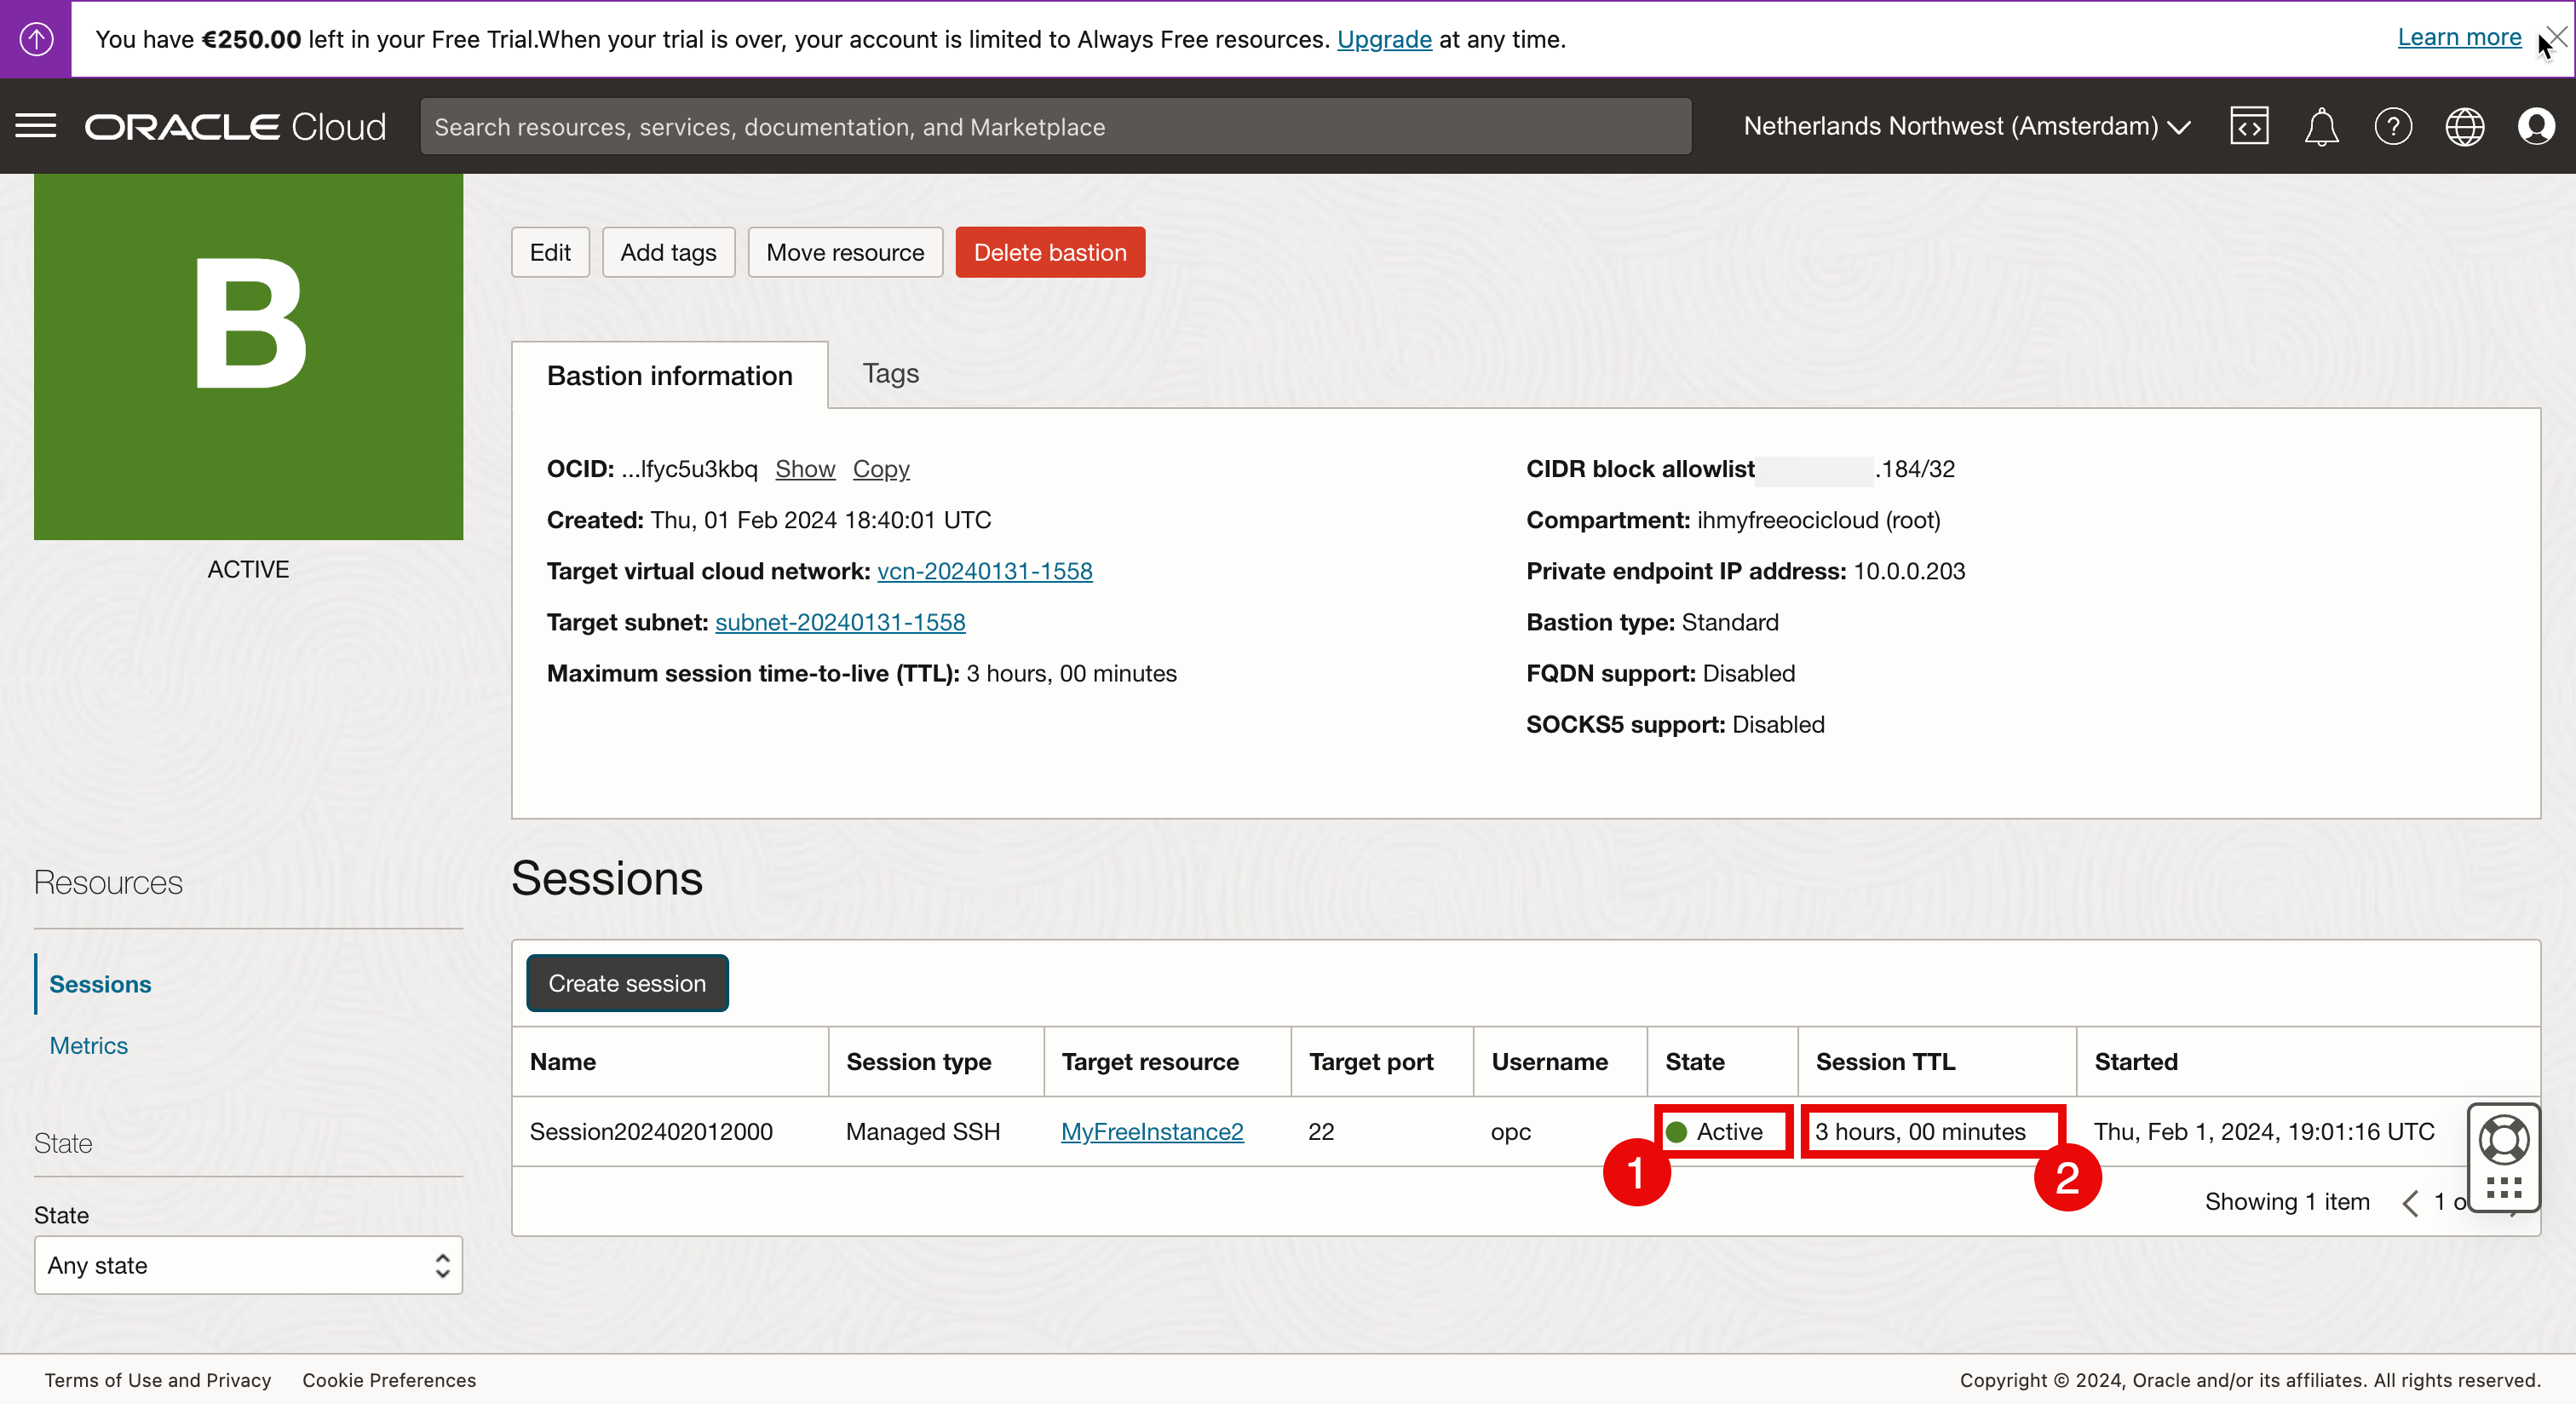Open the notifications bell
Viewport: 2576px width, 1404px height.
pyautogui.click(x=2321, y=127)
